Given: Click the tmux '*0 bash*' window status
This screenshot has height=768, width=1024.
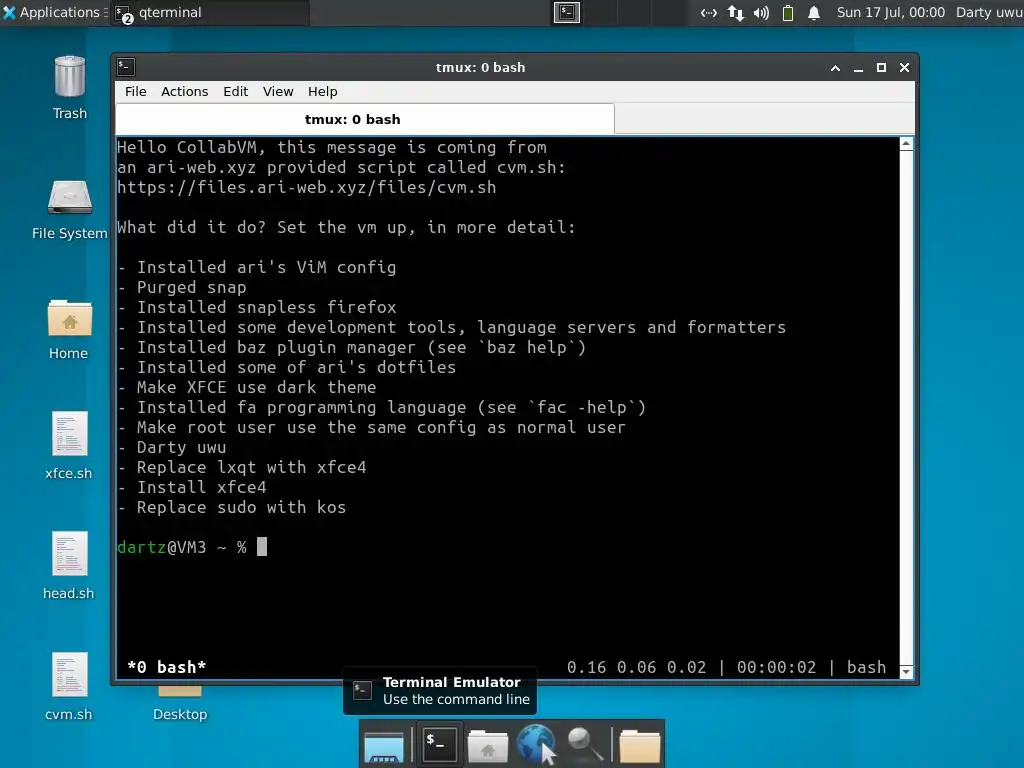Looking at the screenshot, I should point(167,667).
